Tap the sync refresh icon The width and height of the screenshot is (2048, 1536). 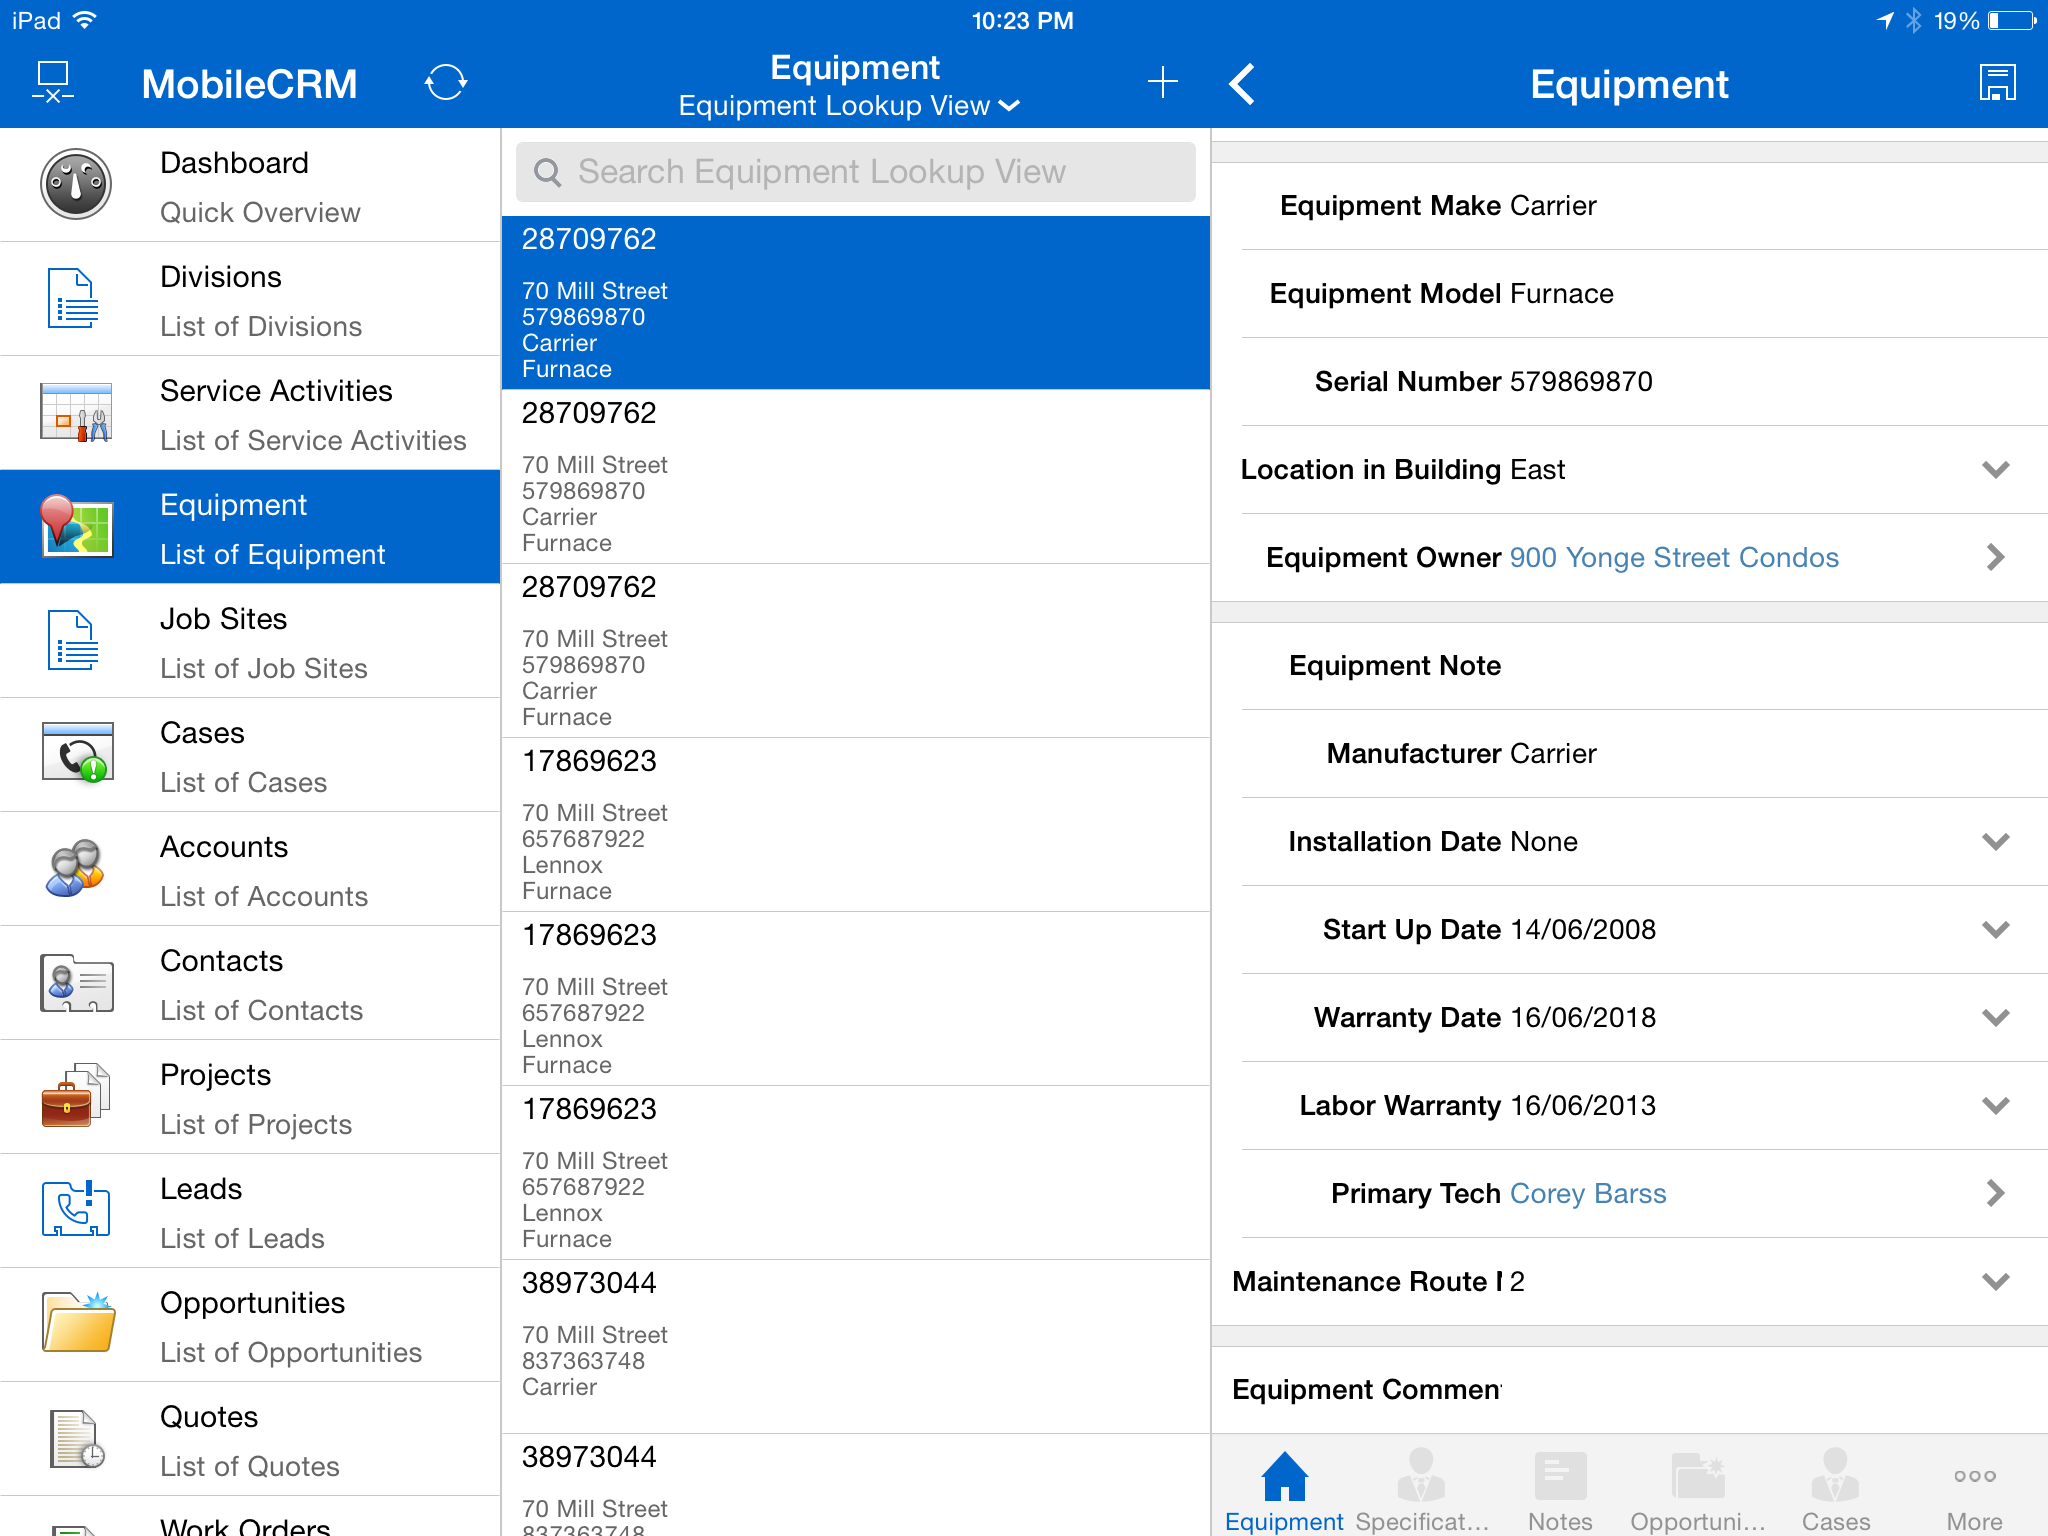[x=446, y=83]
